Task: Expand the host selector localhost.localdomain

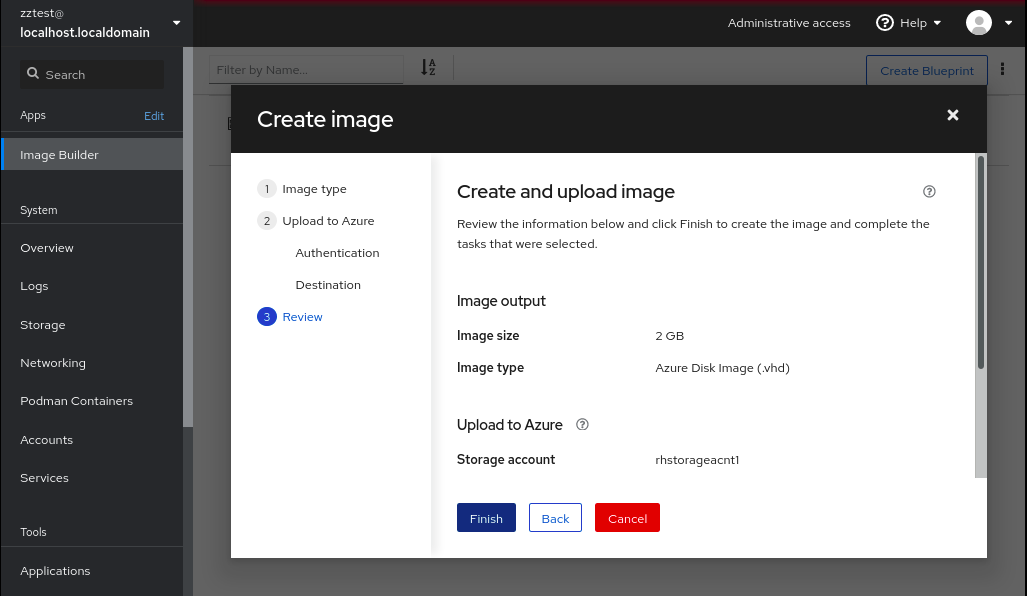Action: [177, 23]
